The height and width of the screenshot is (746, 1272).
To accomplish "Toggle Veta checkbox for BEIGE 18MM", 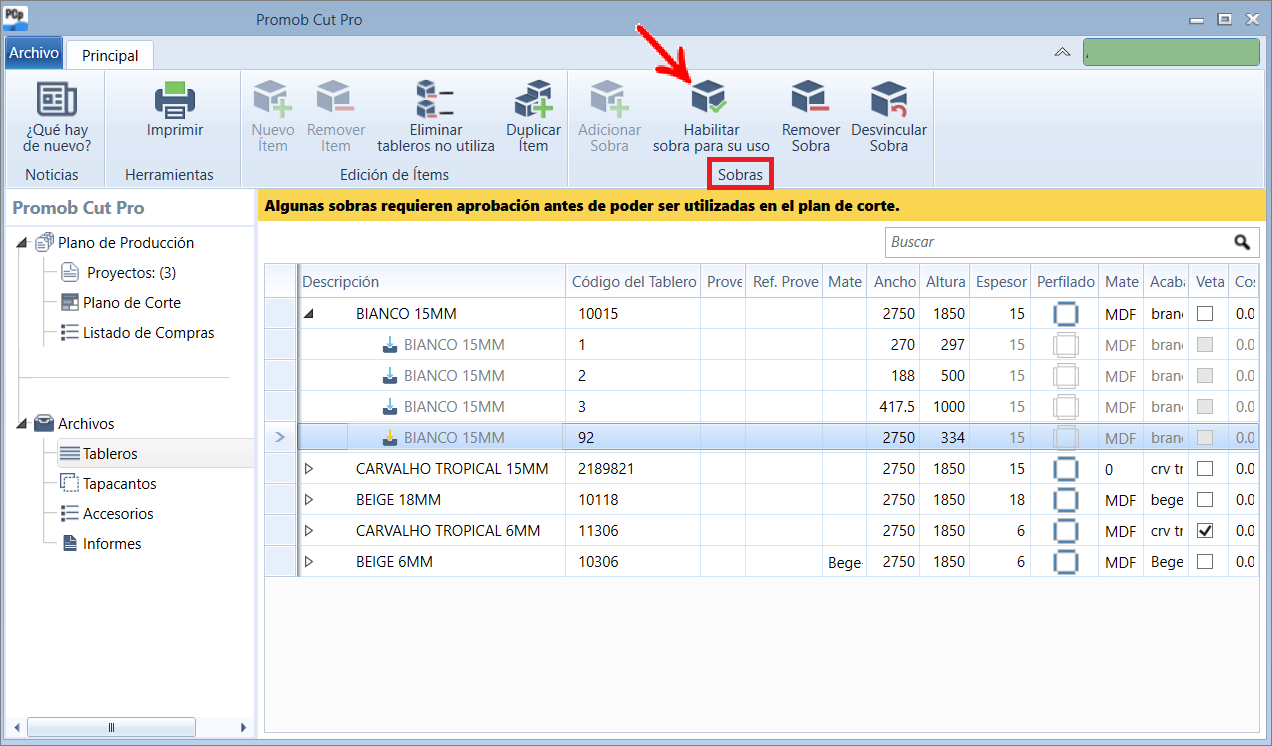I will pyautogui.click(x=1205, y=499).
